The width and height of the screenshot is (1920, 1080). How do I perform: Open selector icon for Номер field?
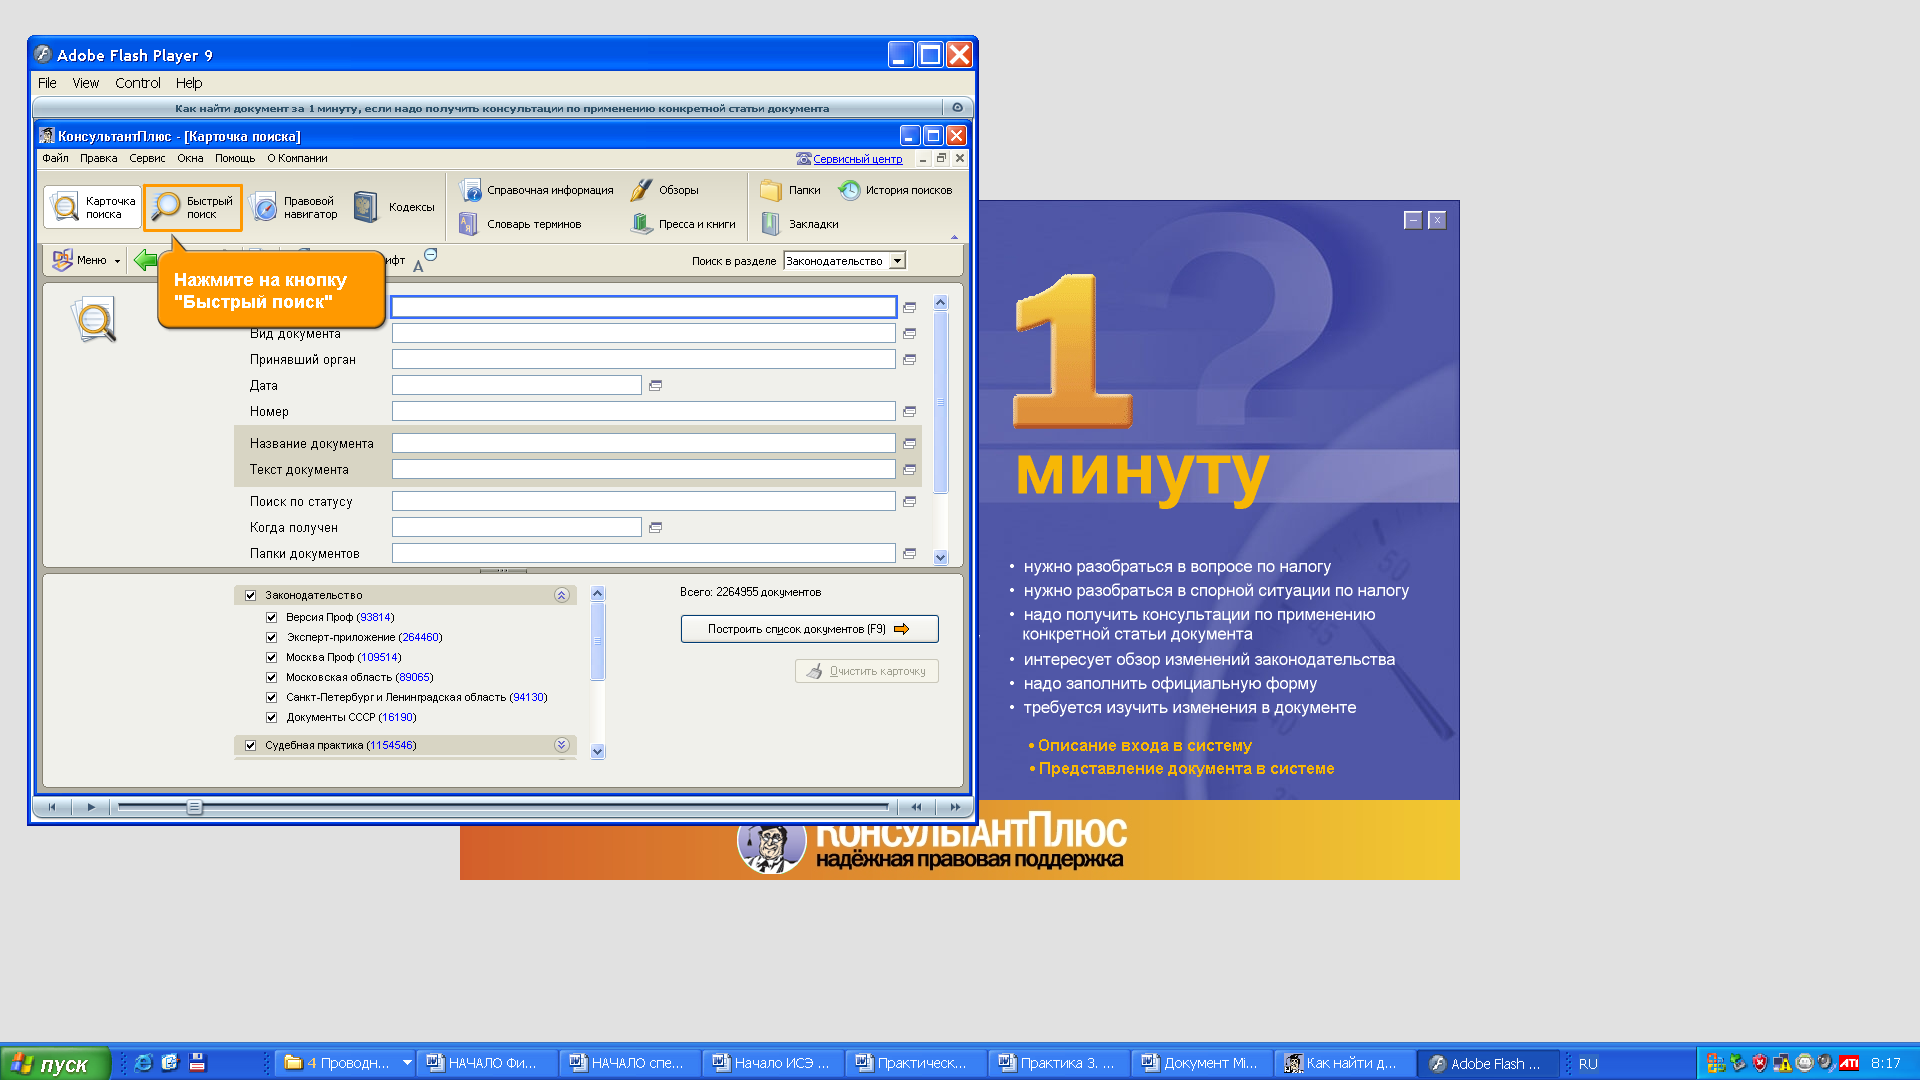pos(909,411)
